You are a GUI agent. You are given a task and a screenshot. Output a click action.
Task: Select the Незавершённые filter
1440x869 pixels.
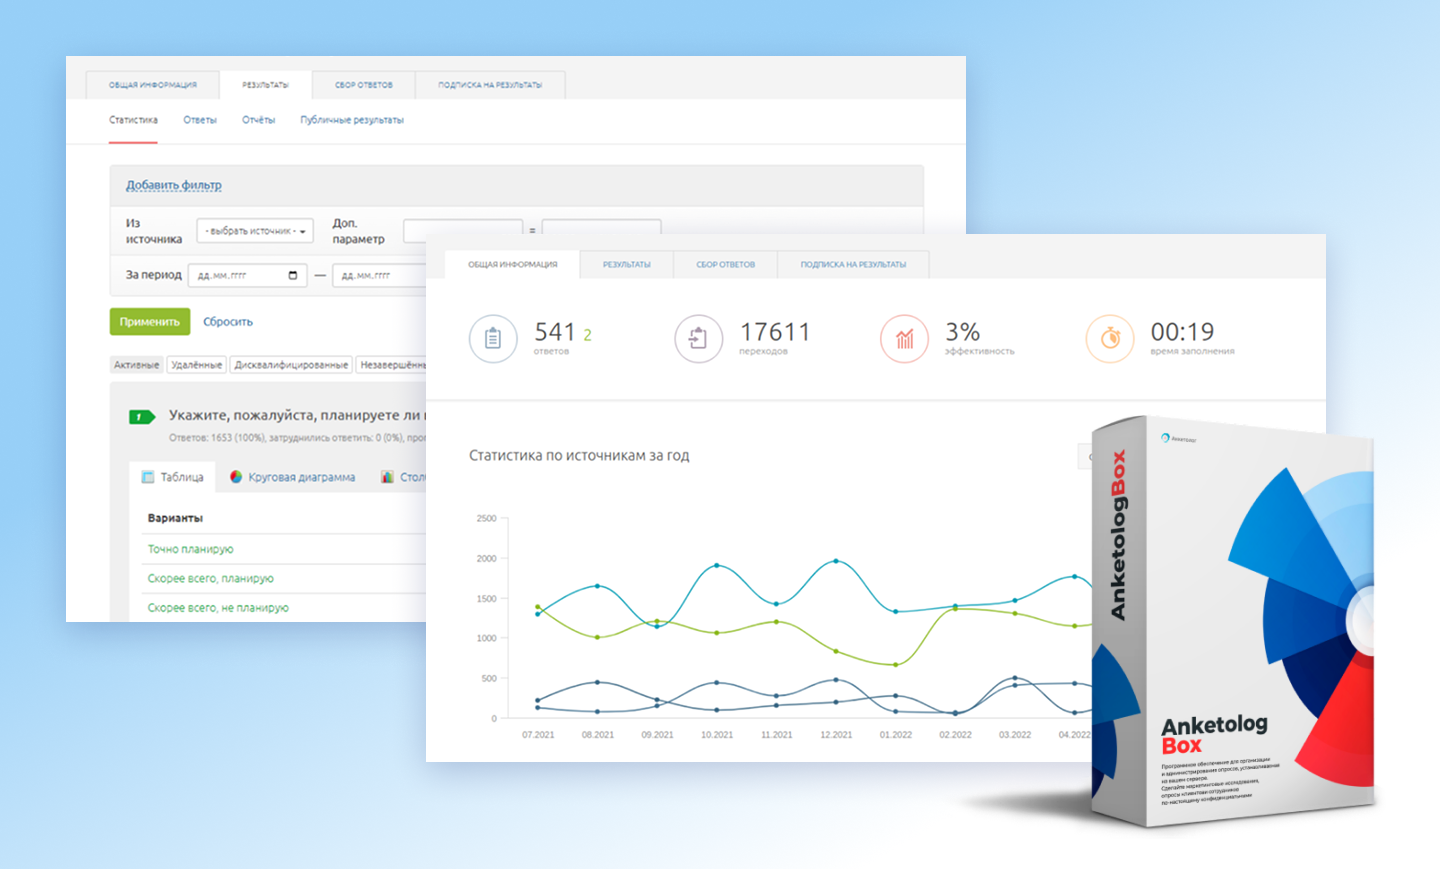[x=392, y=365]
